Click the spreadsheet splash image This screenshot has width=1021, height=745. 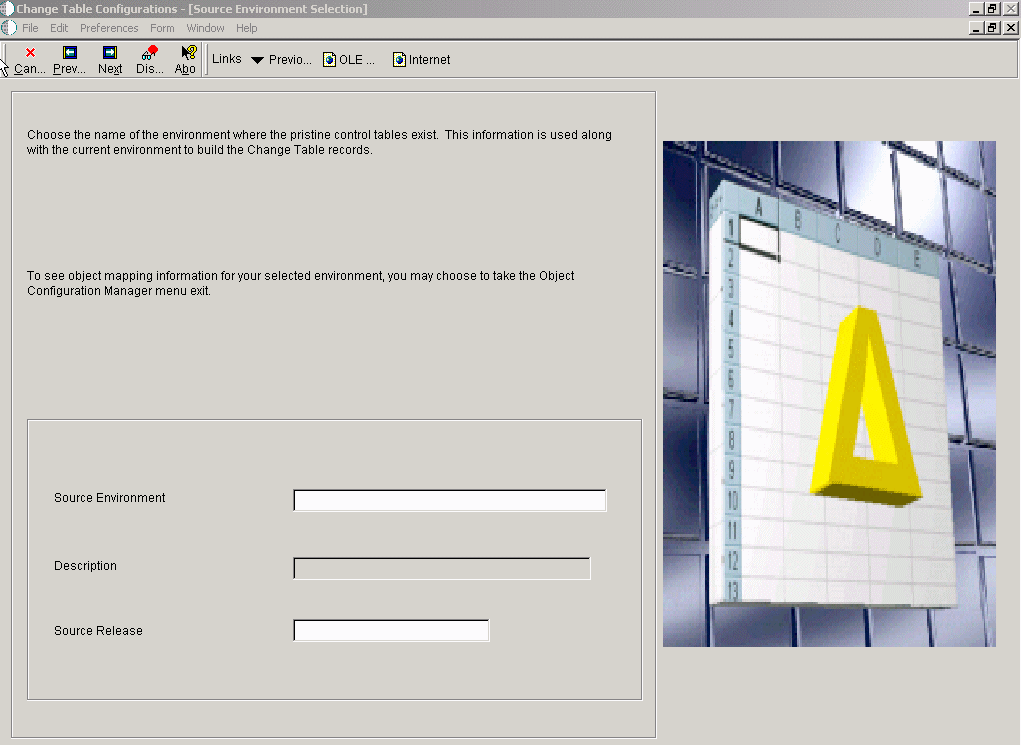(829, 394)
